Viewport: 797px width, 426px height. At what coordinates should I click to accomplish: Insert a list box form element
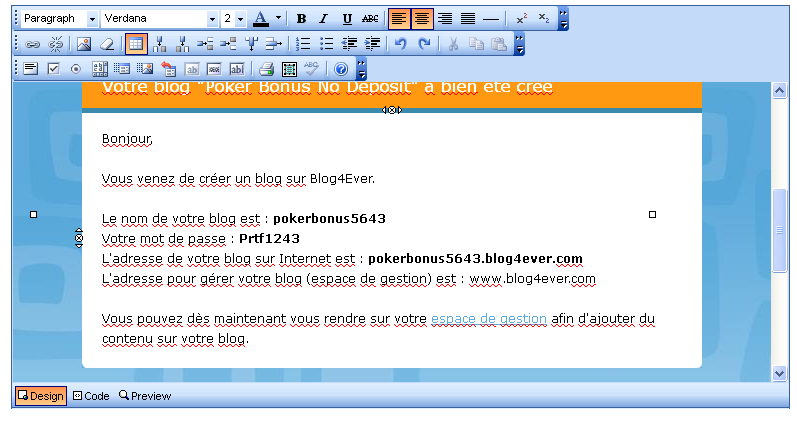point(100,69)
